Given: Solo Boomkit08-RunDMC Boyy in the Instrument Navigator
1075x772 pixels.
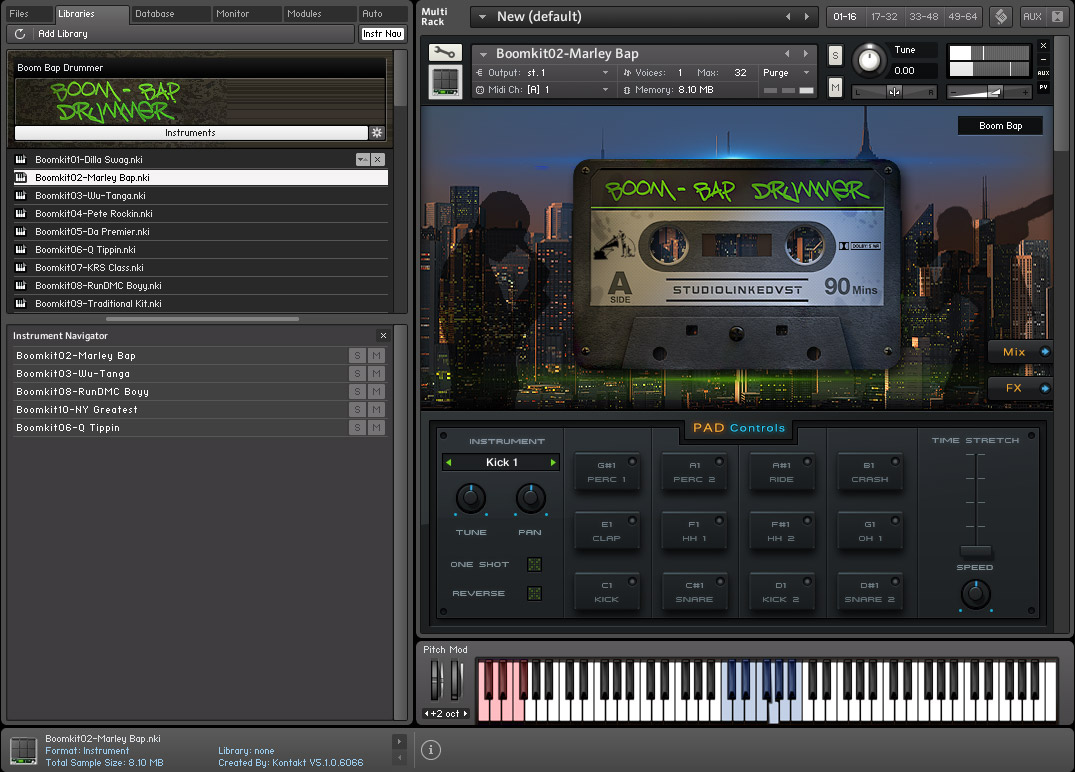Looking at the screenshot, I should (x=357, y=391).
